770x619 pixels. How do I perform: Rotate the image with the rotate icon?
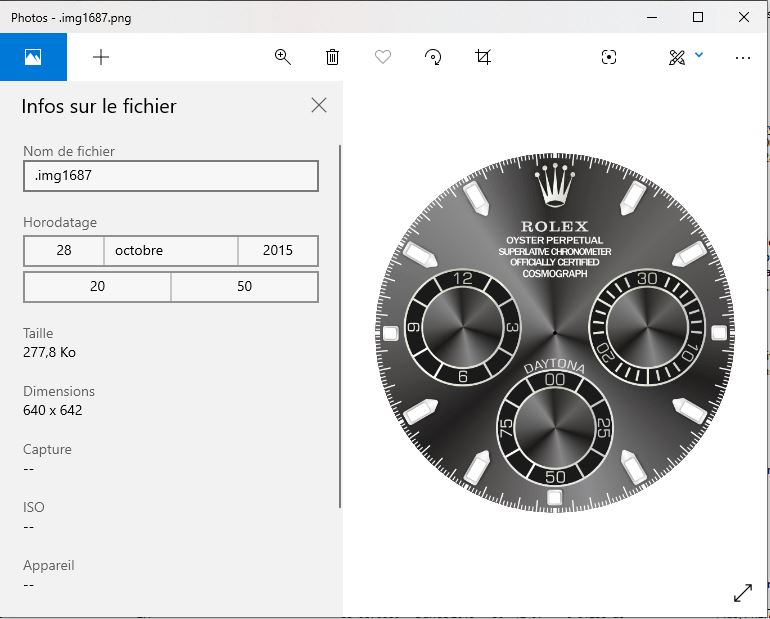(x=433, y=57)
